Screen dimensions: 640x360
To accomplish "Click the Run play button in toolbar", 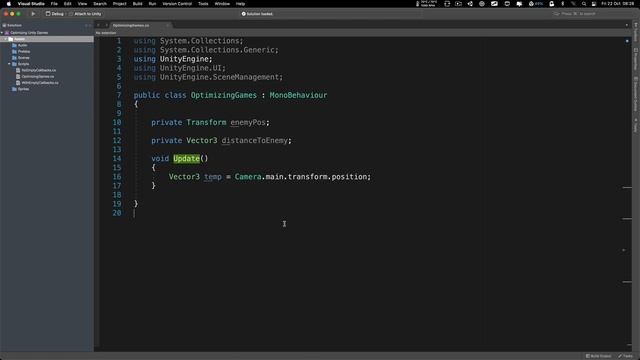I will tap(33, 14).
